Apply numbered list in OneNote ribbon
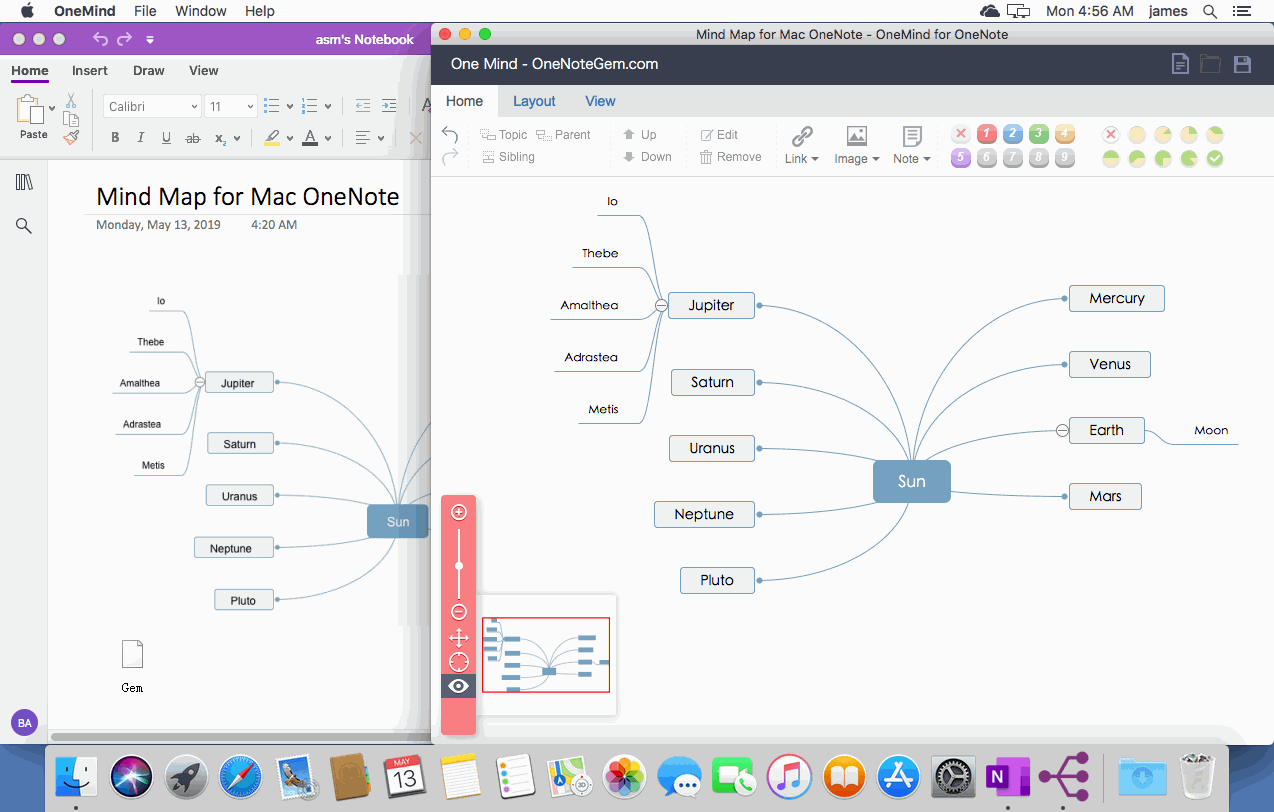This screenshot has width=1274, height=812. [310, 106]
